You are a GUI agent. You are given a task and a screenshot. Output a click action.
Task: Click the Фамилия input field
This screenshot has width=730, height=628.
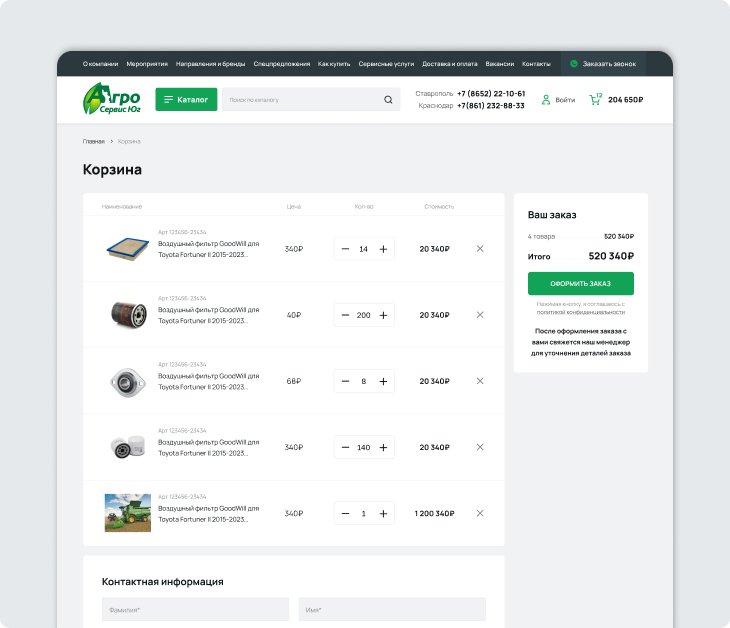pos(195,609)
